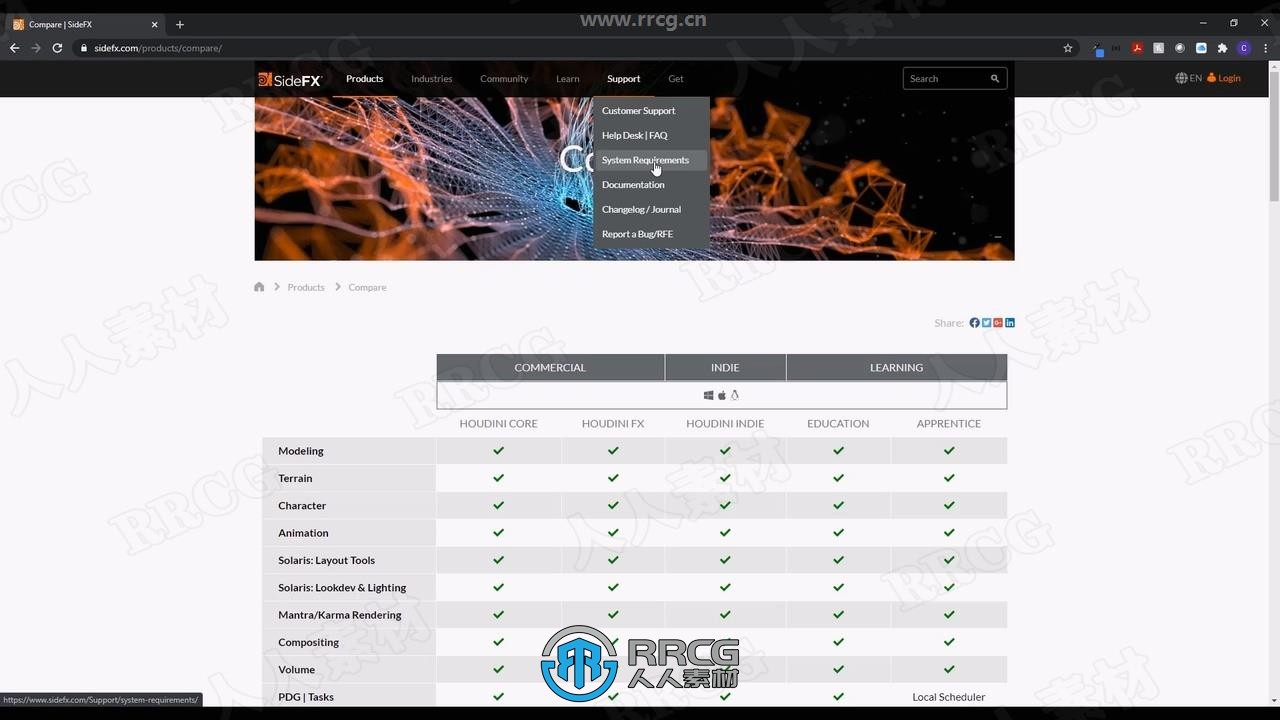Choose System Requirements menu entry
Viewport: 1280px width, 720px height.
(651, 160)
